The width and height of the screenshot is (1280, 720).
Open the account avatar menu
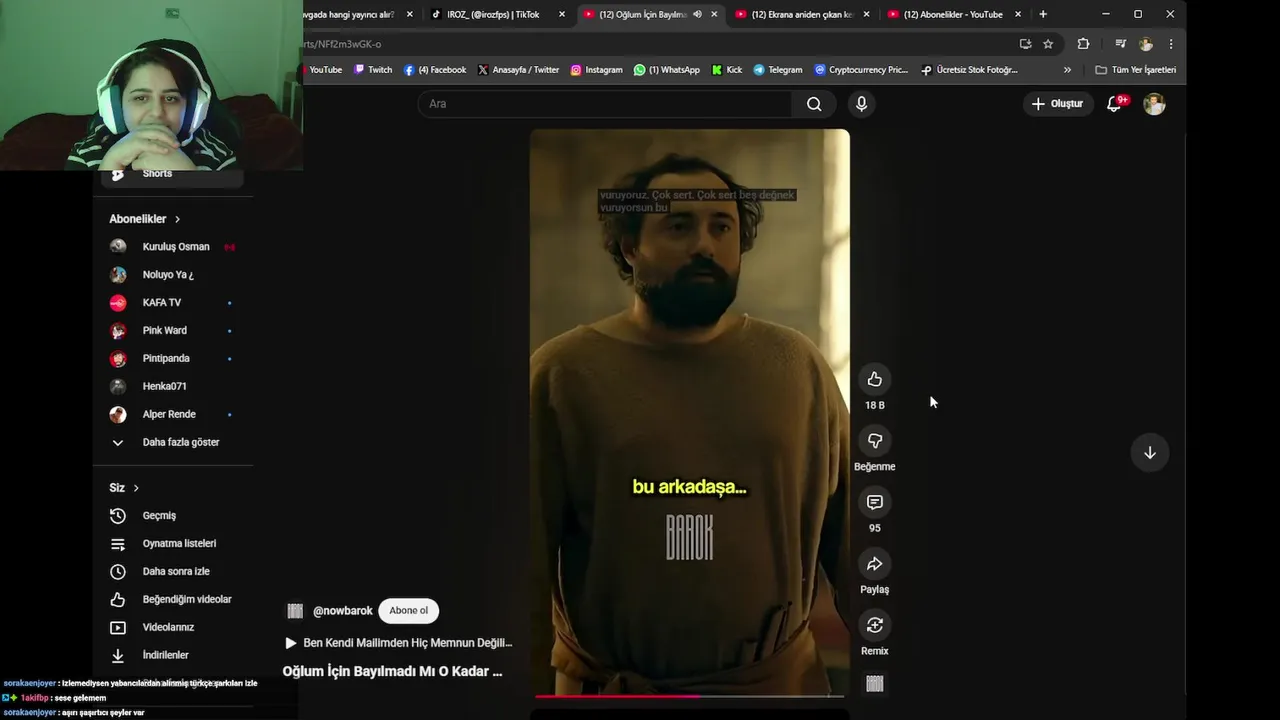(x=1154, y=104)
